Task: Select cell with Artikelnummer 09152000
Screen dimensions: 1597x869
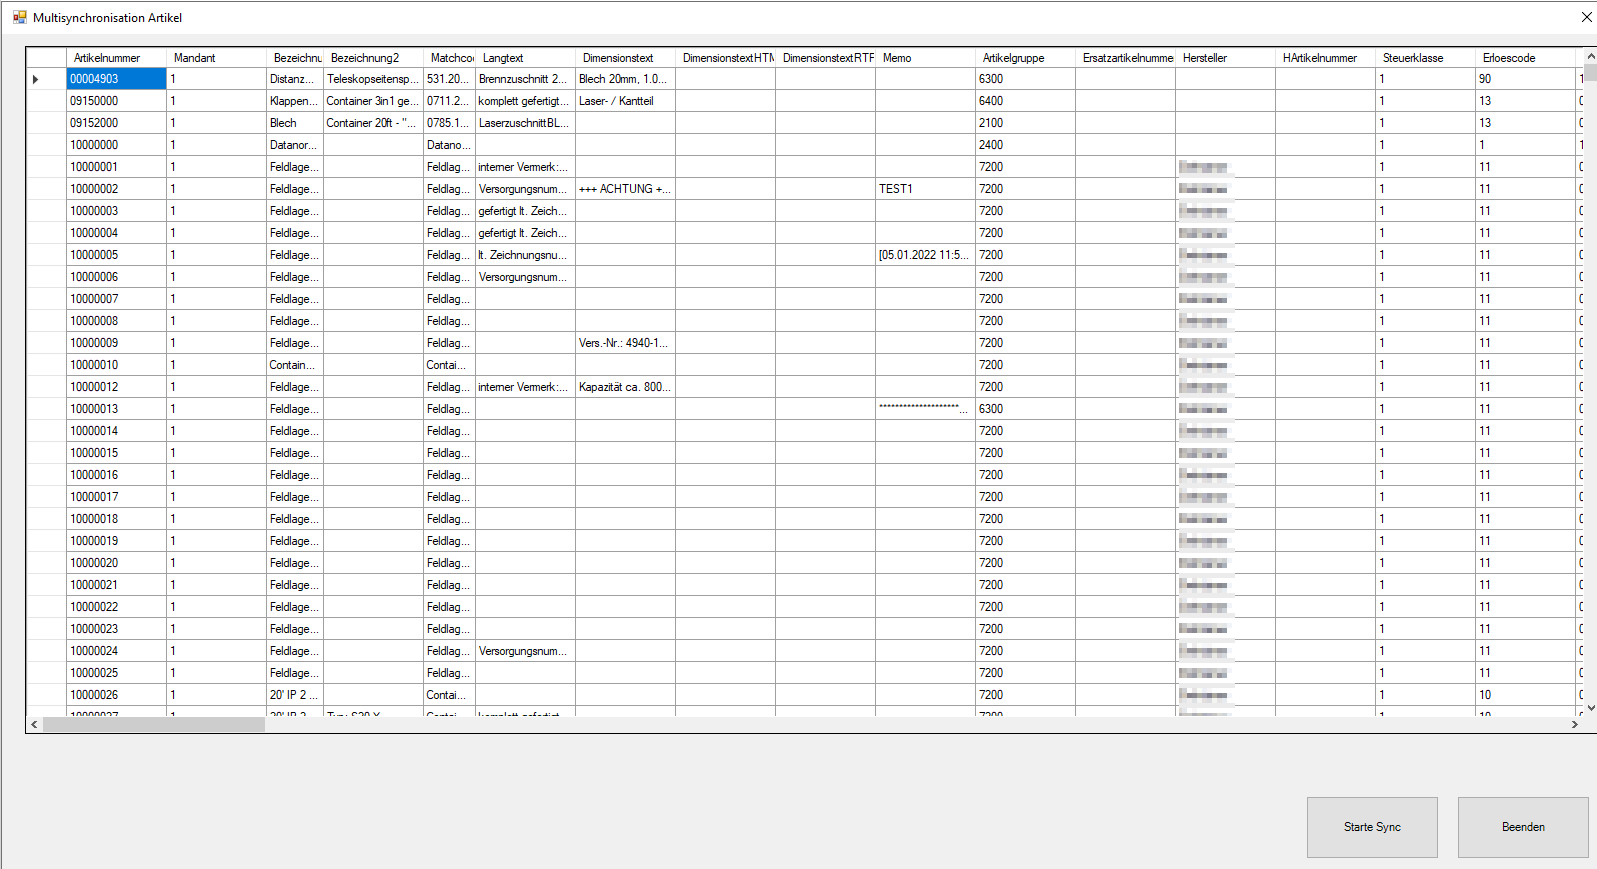Action: coord(116,123)
